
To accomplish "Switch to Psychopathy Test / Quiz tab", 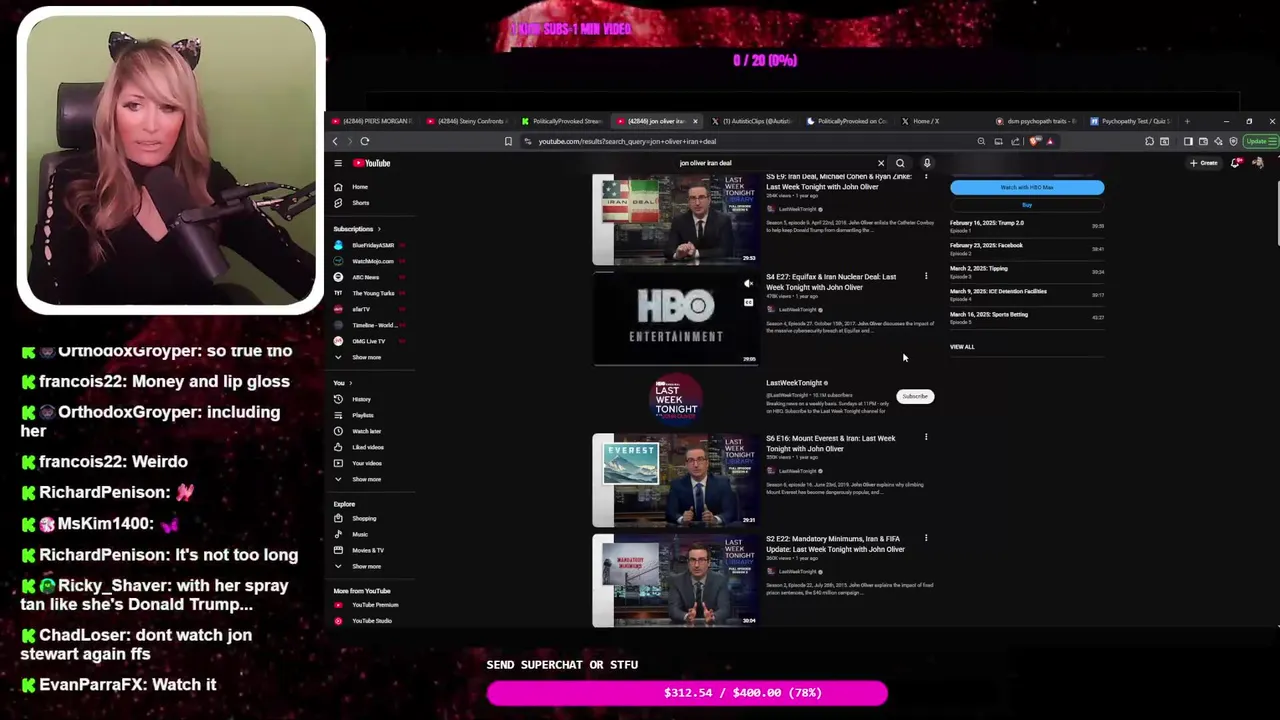I will pos(1132,121).
